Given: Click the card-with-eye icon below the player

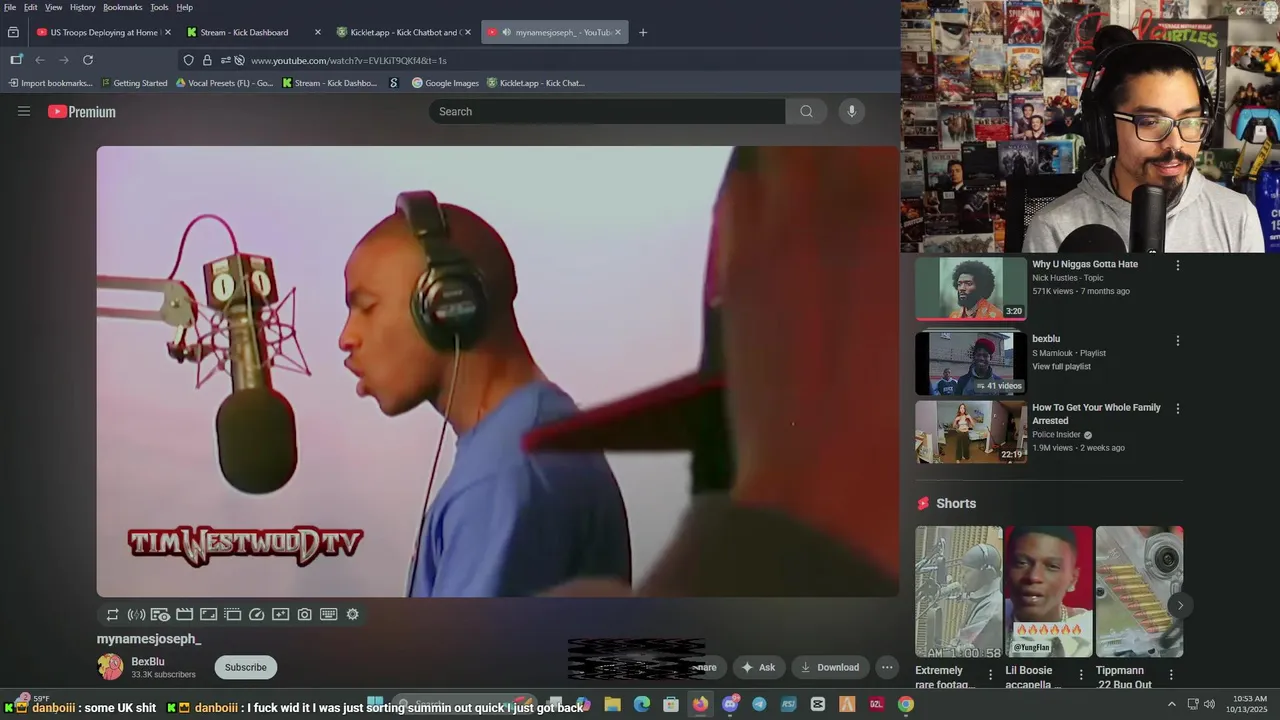Looking at the screenshot, I should point(160,614).
